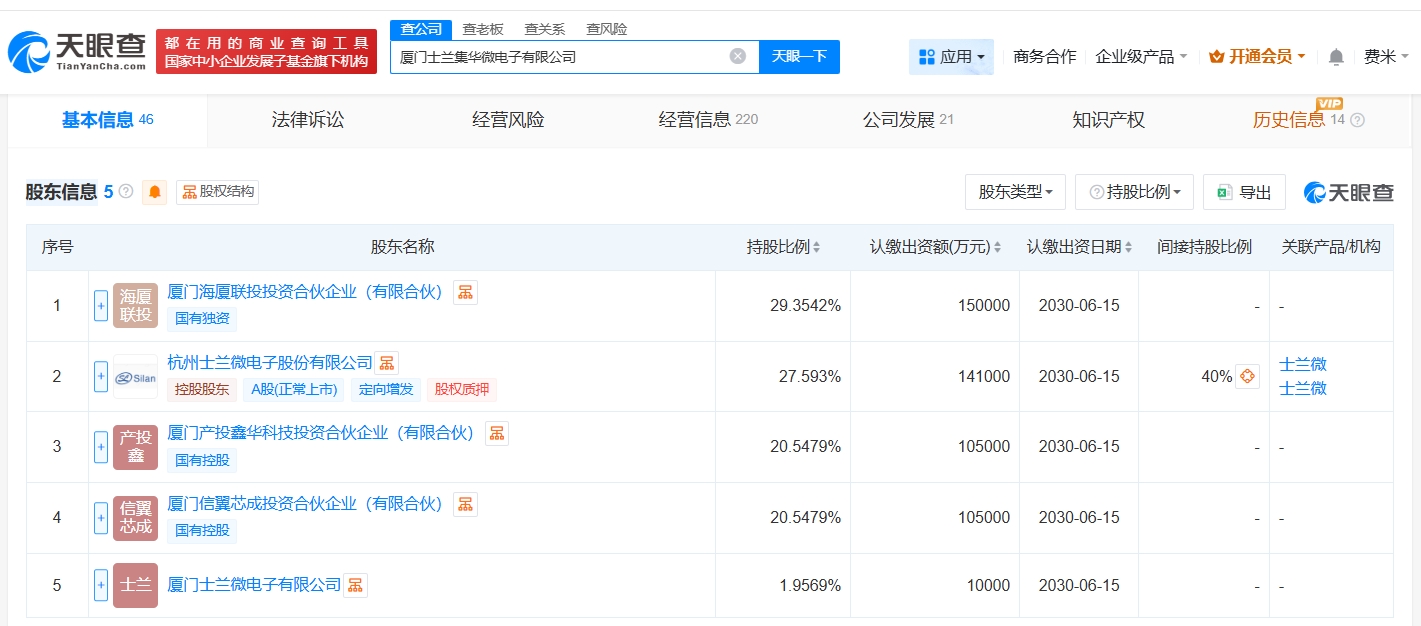This screenshot has height=626, width=1421.
Task: Click the 导出 export button
Action: (1244, 192)
